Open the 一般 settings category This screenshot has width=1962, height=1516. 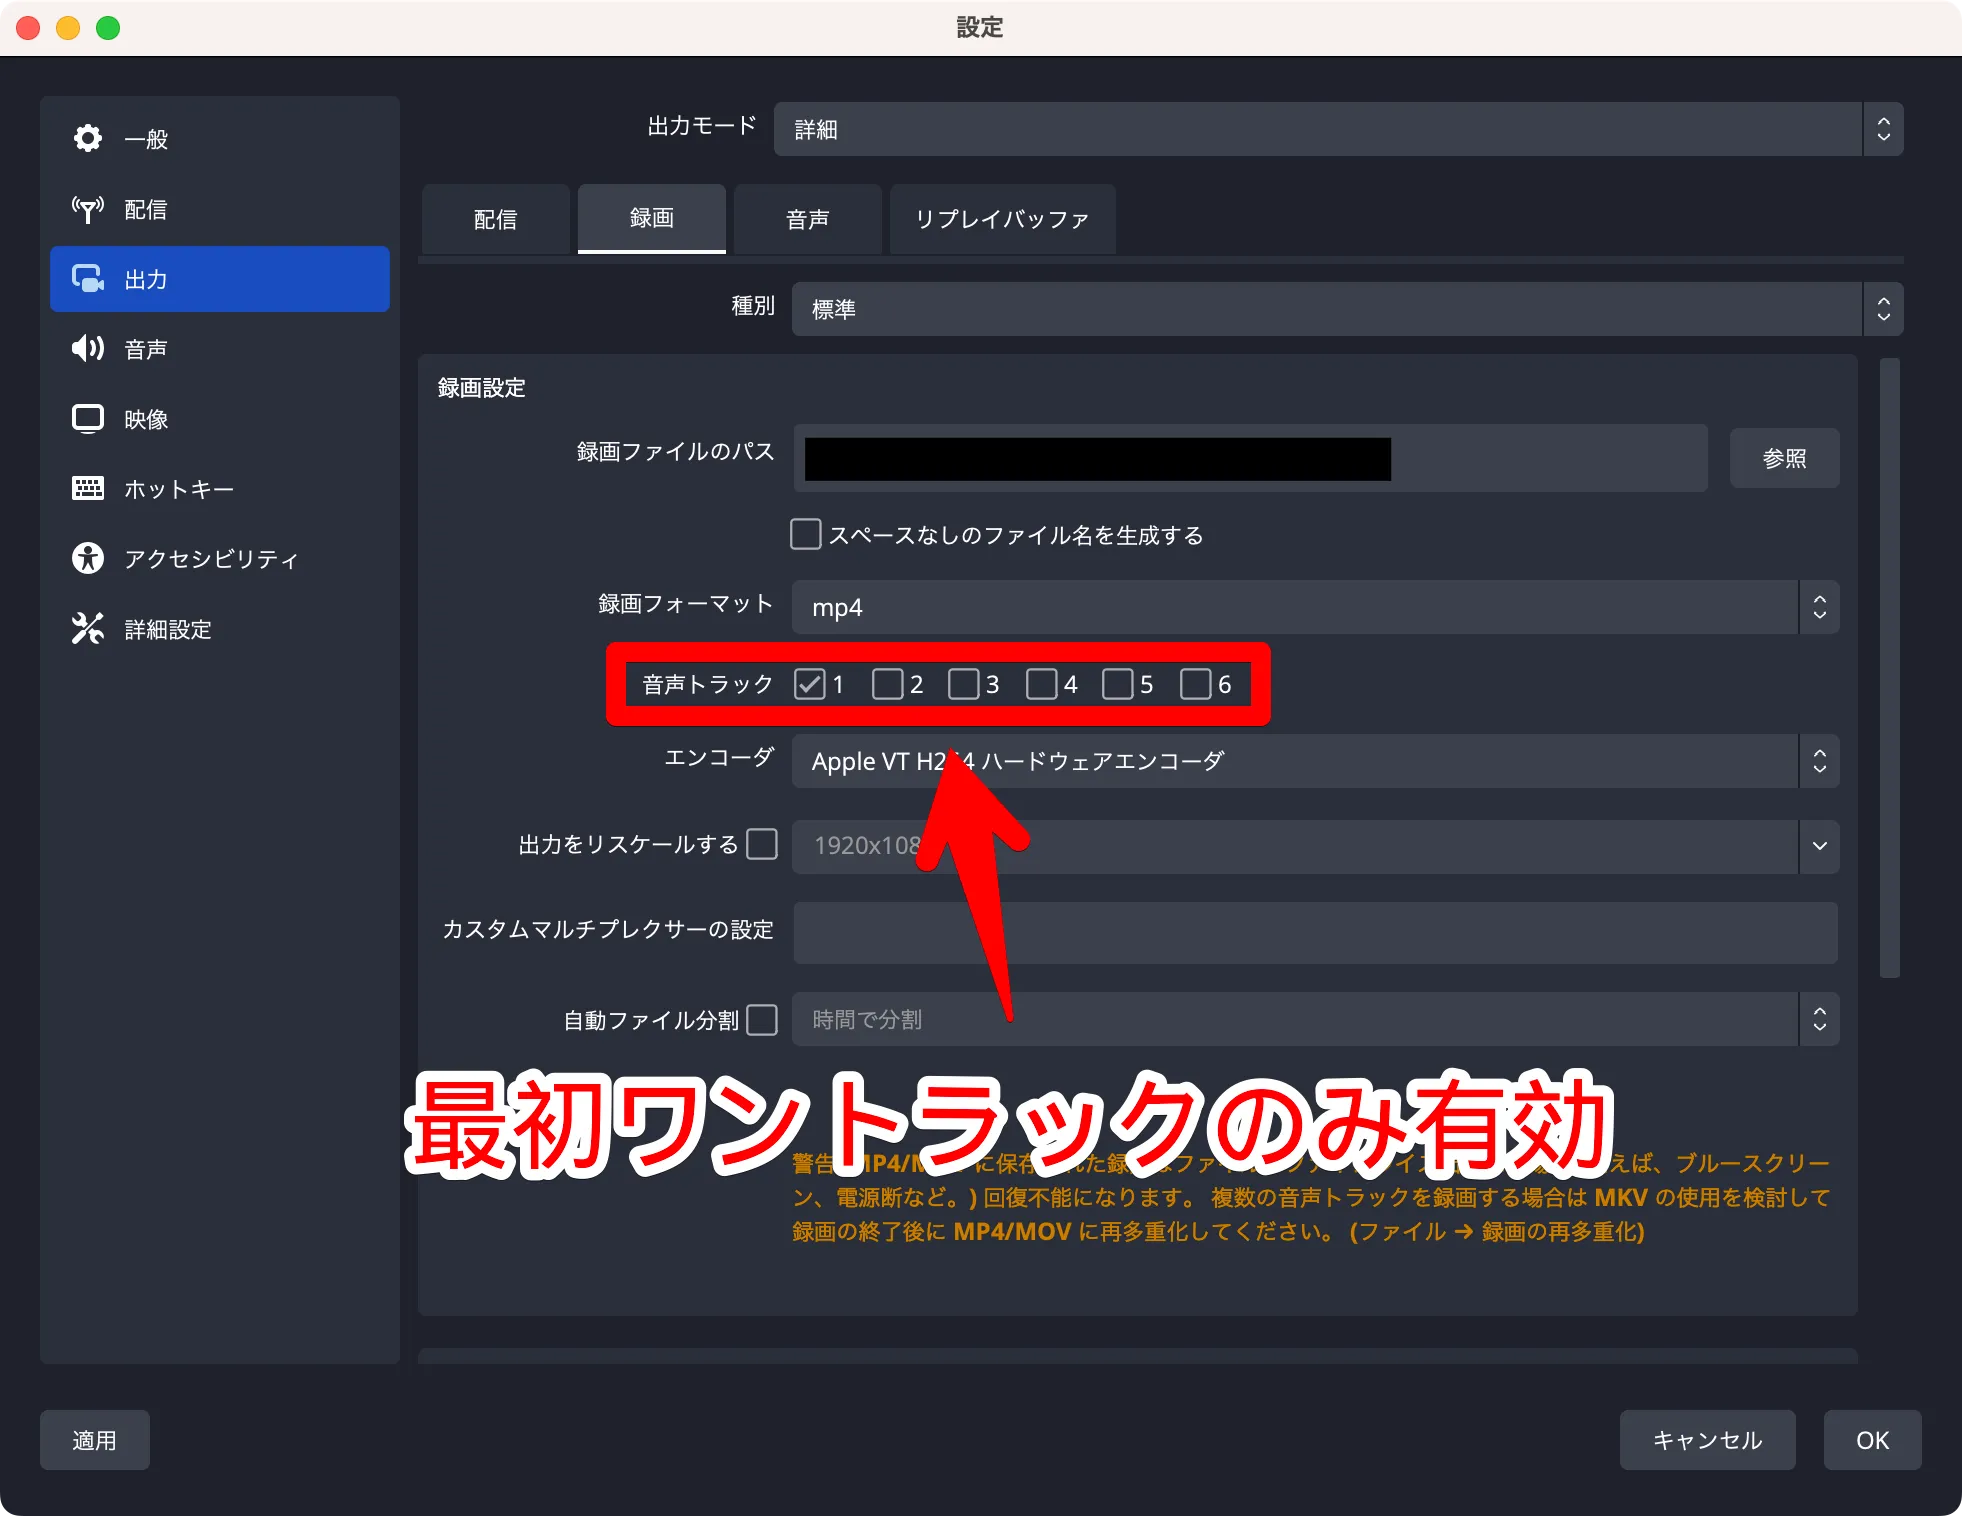(x=220, y=139)
